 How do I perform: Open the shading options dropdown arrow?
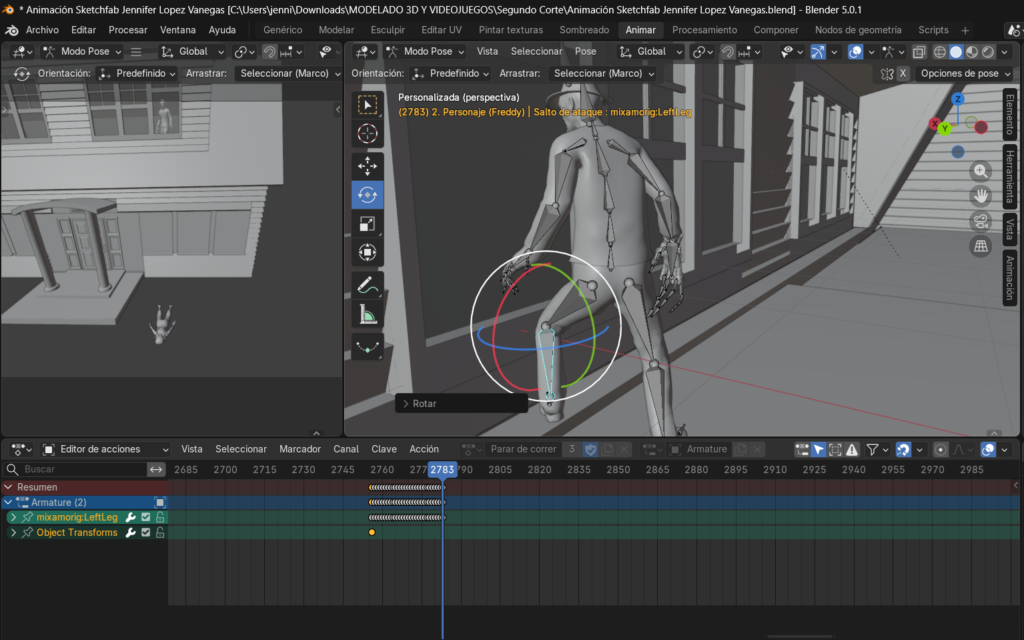click(1004, 52)
